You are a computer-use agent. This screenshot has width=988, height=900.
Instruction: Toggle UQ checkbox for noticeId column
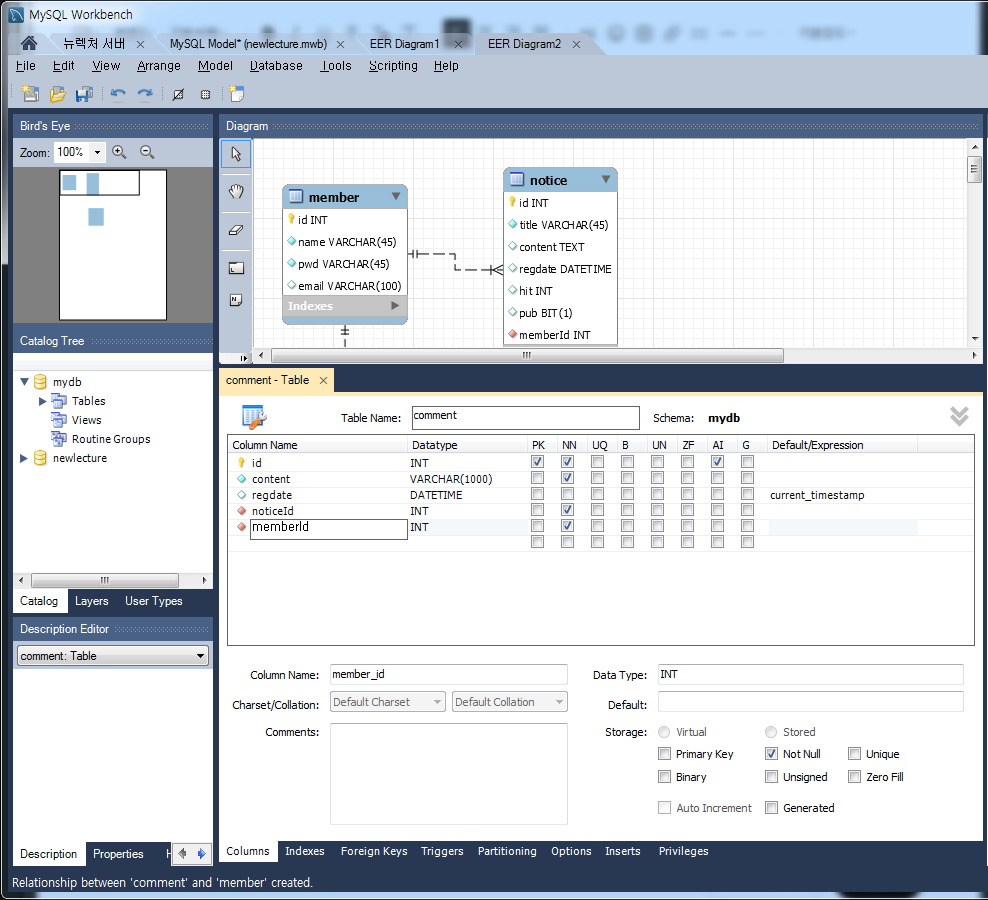tap(597, 509)
